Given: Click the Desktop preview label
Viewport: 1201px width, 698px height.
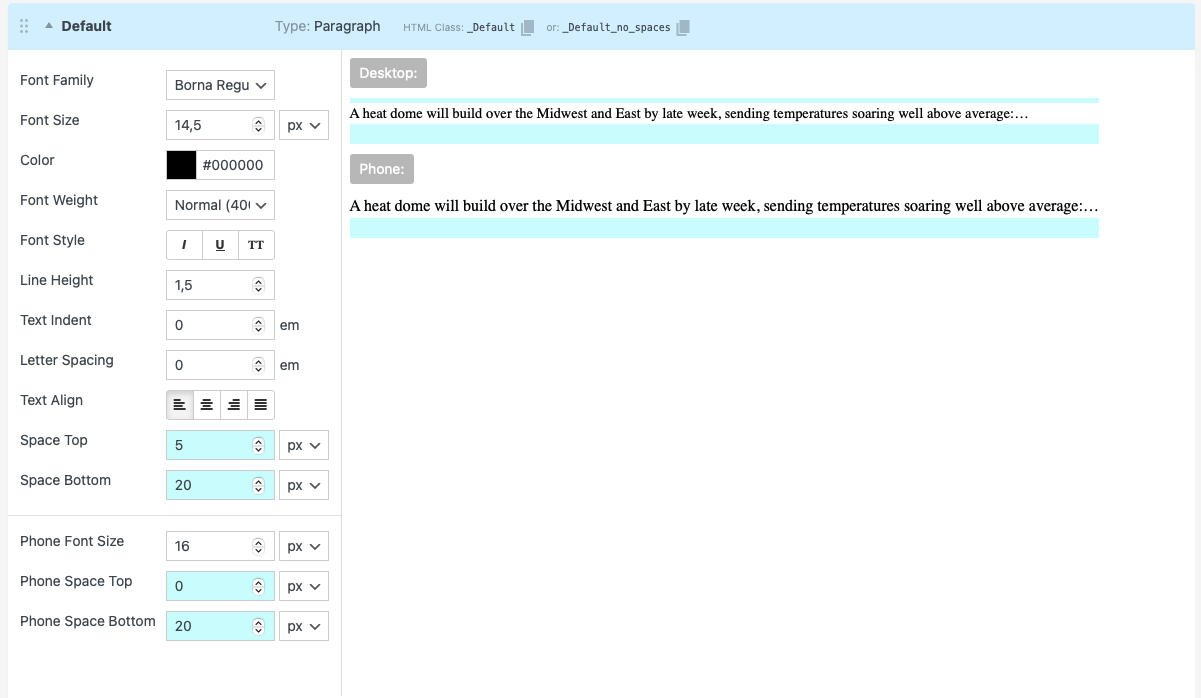Looking at the screenshot, I should pos(388,73).
